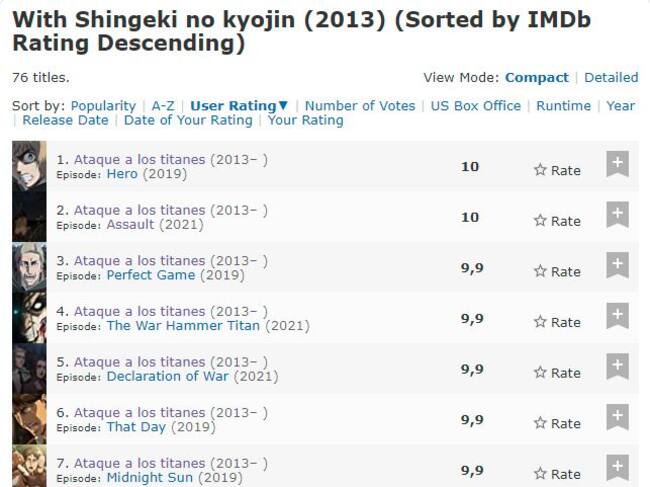The image size is (650, 487).
Task: Toggle User Rating sort direction arrow
Action: point(283,105)
